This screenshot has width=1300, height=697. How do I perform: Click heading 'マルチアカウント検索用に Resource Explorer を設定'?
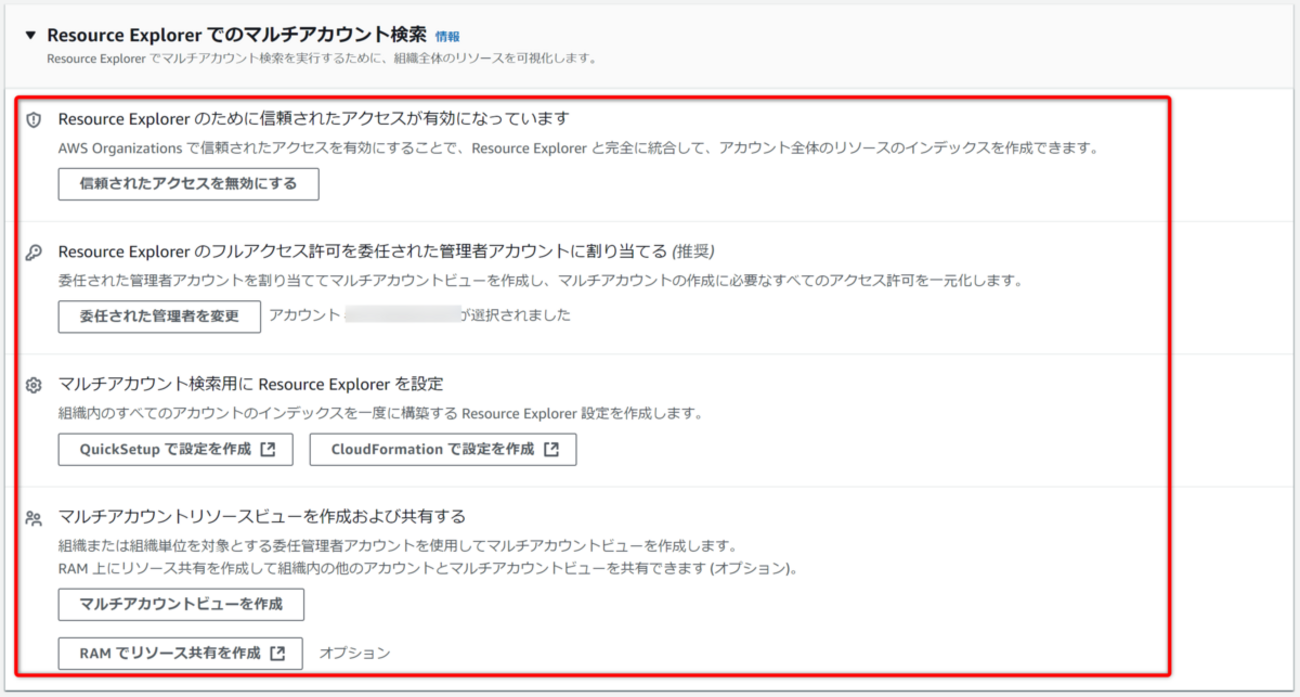pos(250,384)
